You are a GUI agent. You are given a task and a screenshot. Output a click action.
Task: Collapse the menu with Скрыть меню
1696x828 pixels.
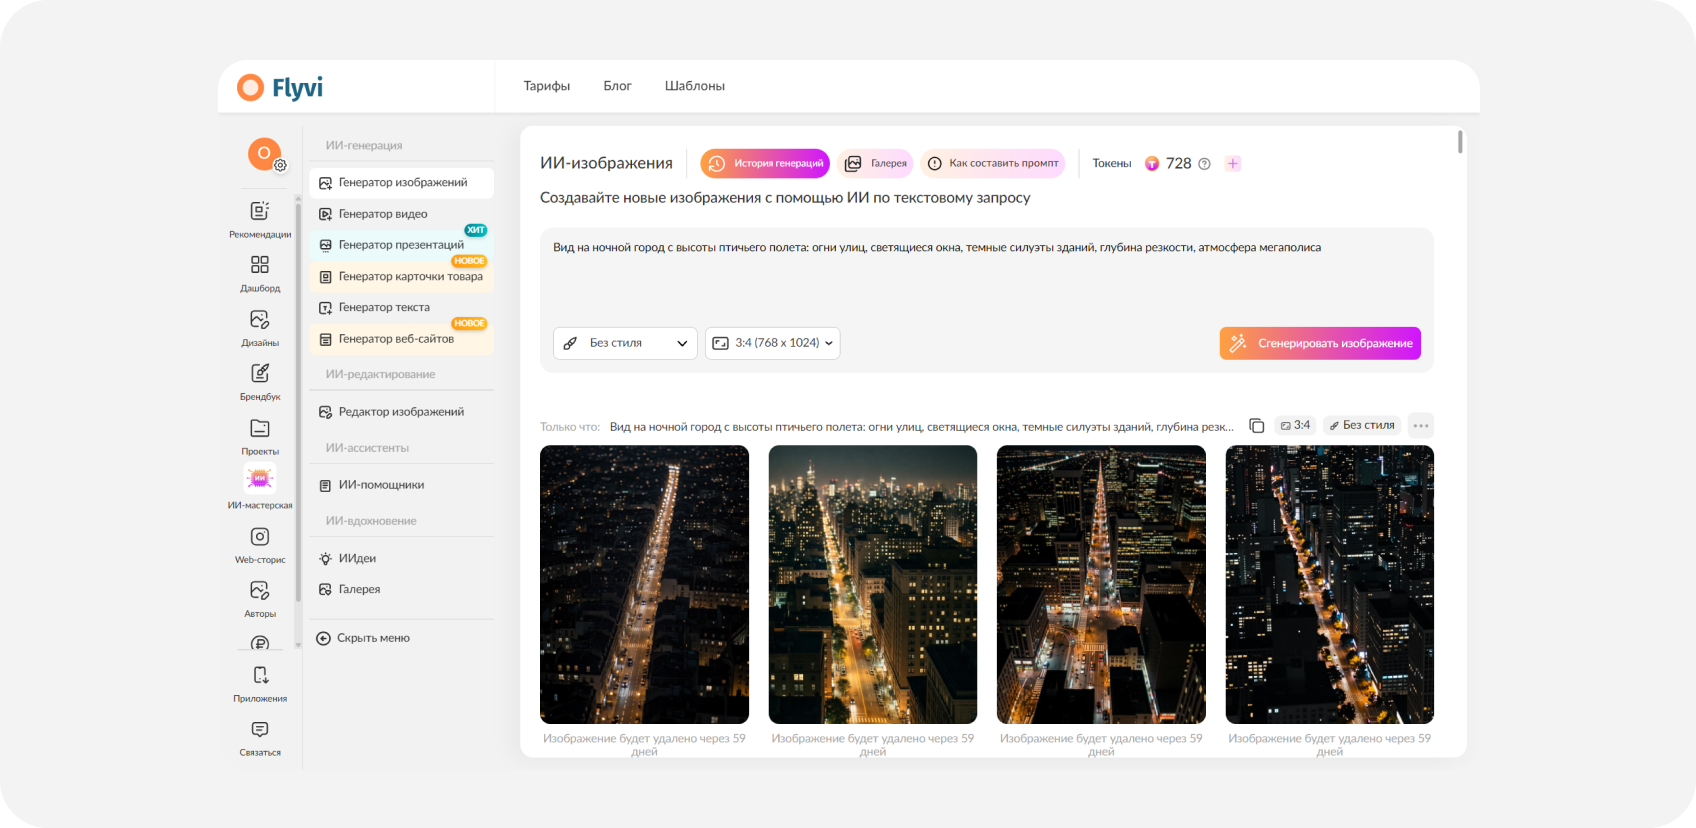(363, 638)
